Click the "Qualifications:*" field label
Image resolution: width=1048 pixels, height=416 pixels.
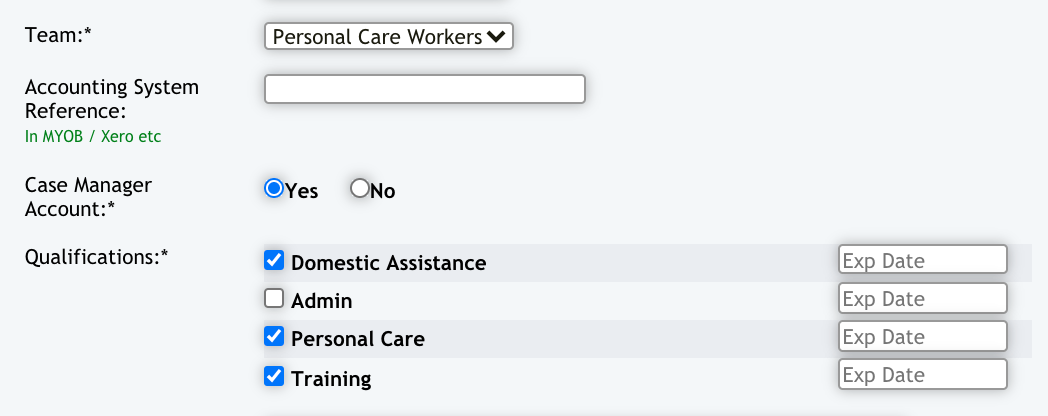(96, 256)
